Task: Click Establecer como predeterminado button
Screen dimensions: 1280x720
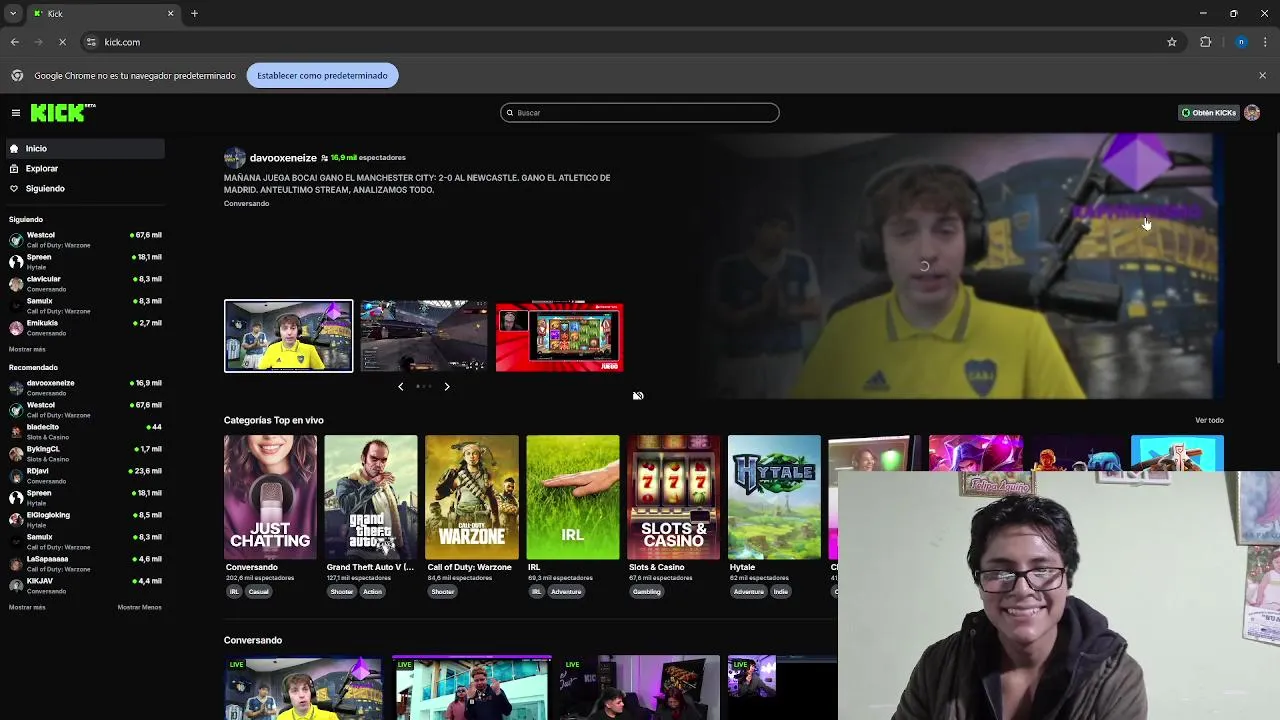Action: pos(322,76)
